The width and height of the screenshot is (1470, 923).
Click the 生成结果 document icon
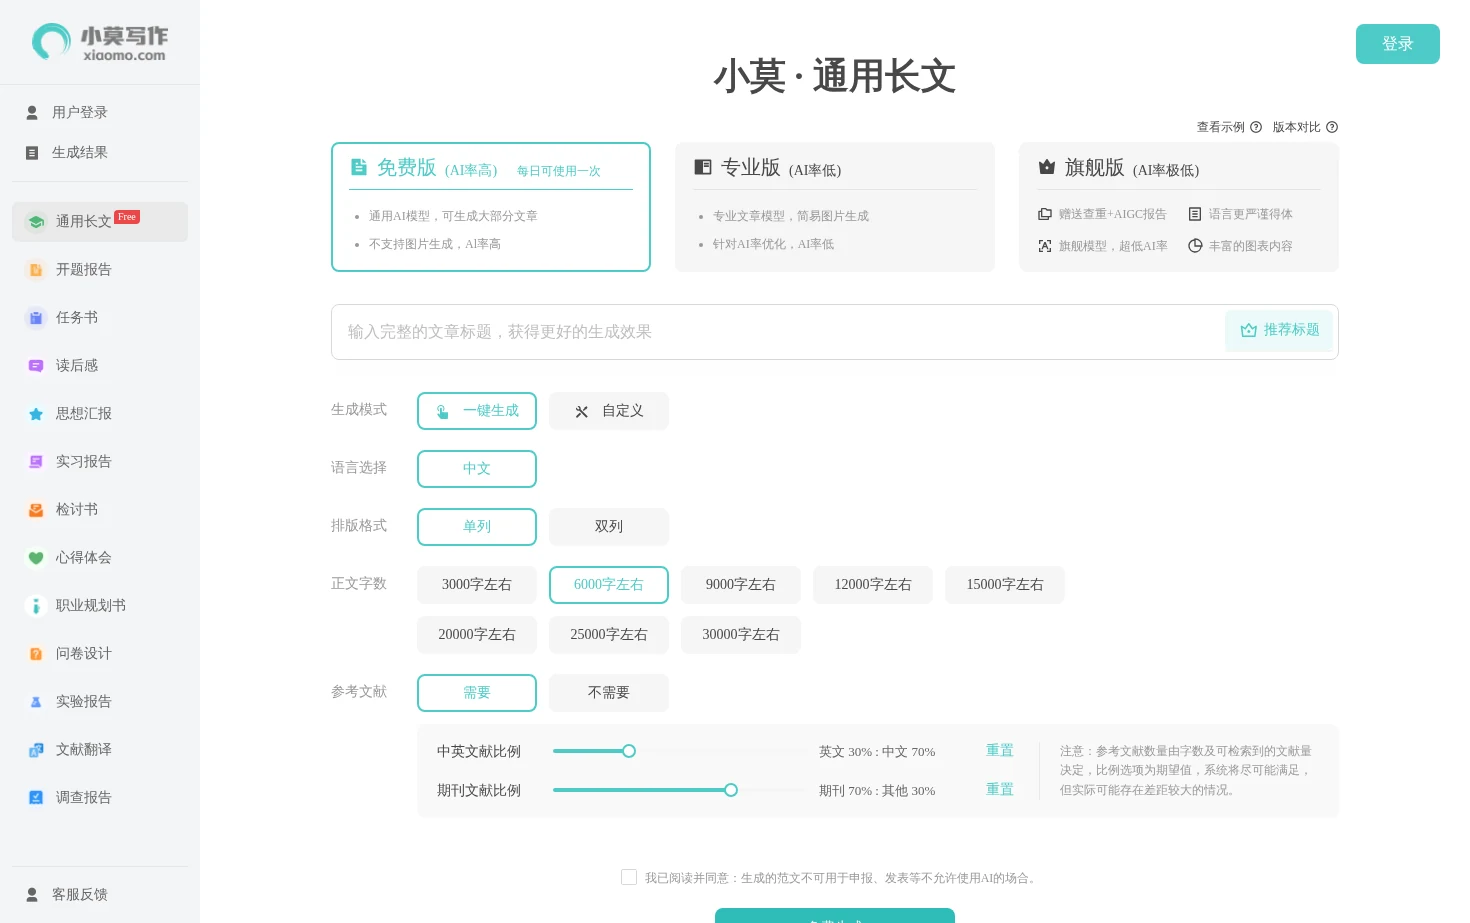tap(32, 153)
